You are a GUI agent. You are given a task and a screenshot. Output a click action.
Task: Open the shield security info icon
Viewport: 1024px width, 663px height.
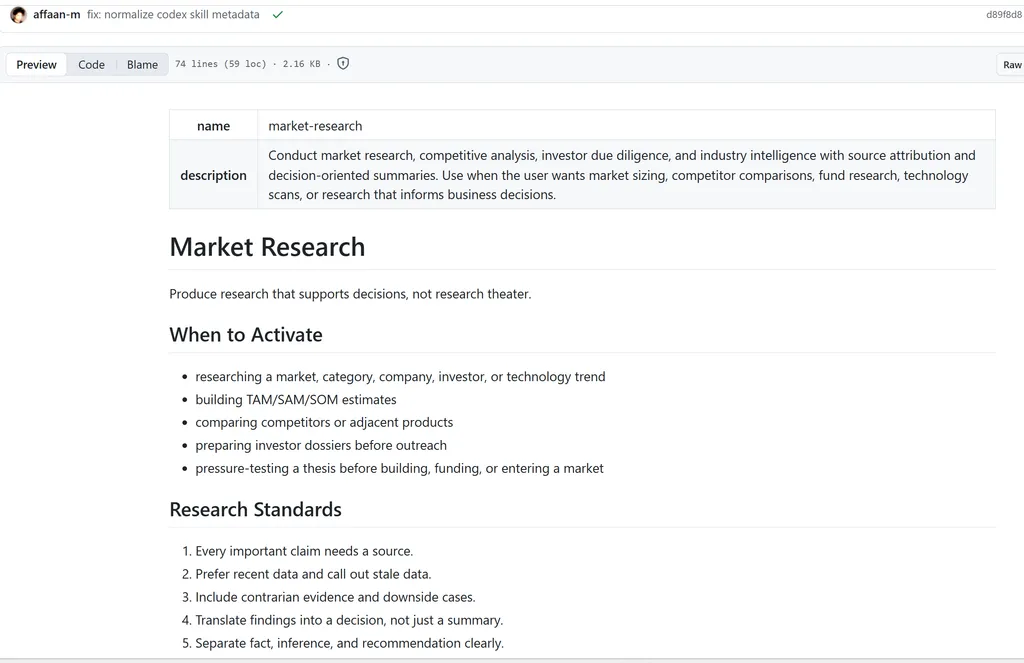pyautogui.click(x=343, y=63)
